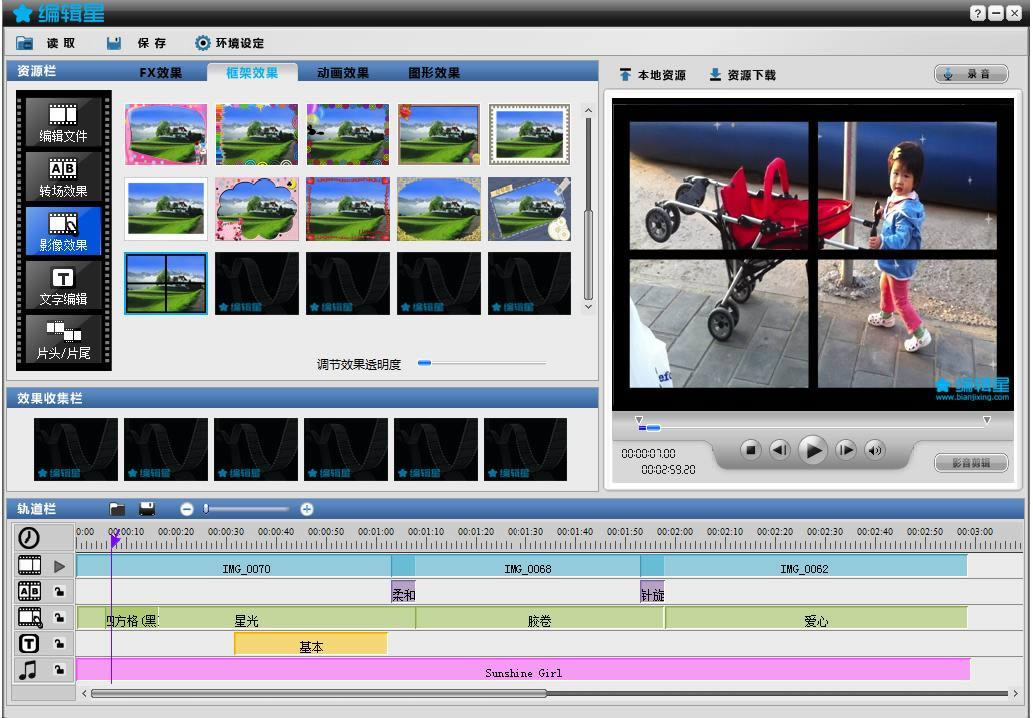Click the video track film icon
The width and height of the screenshot is (1033, 718).
30,565
